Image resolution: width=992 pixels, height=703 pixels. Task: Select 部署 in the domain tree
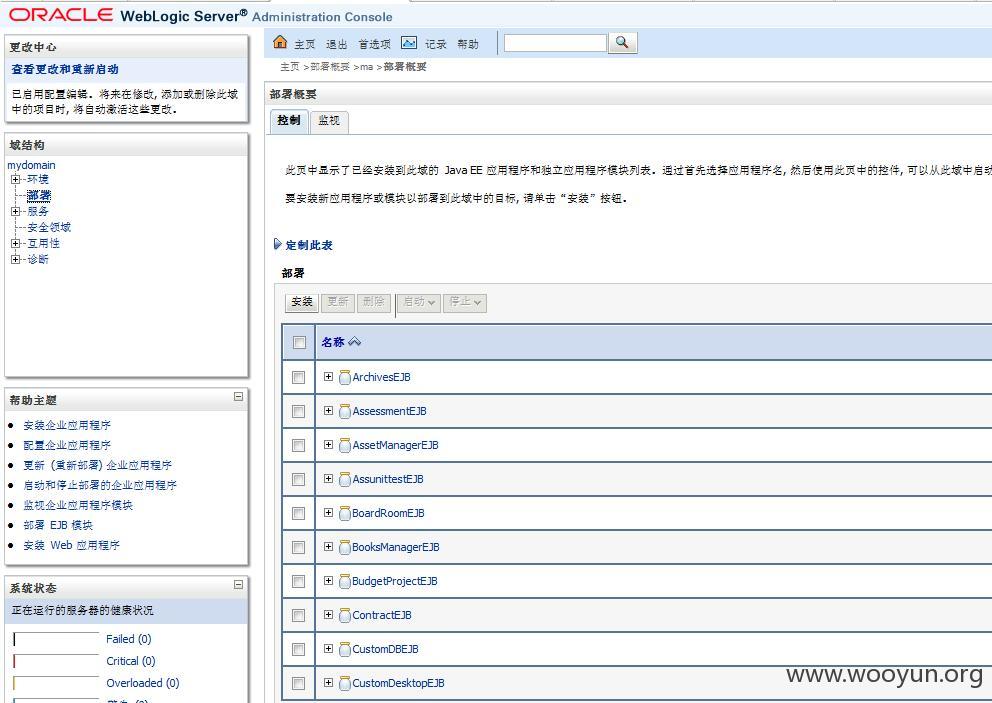point(39,196)
